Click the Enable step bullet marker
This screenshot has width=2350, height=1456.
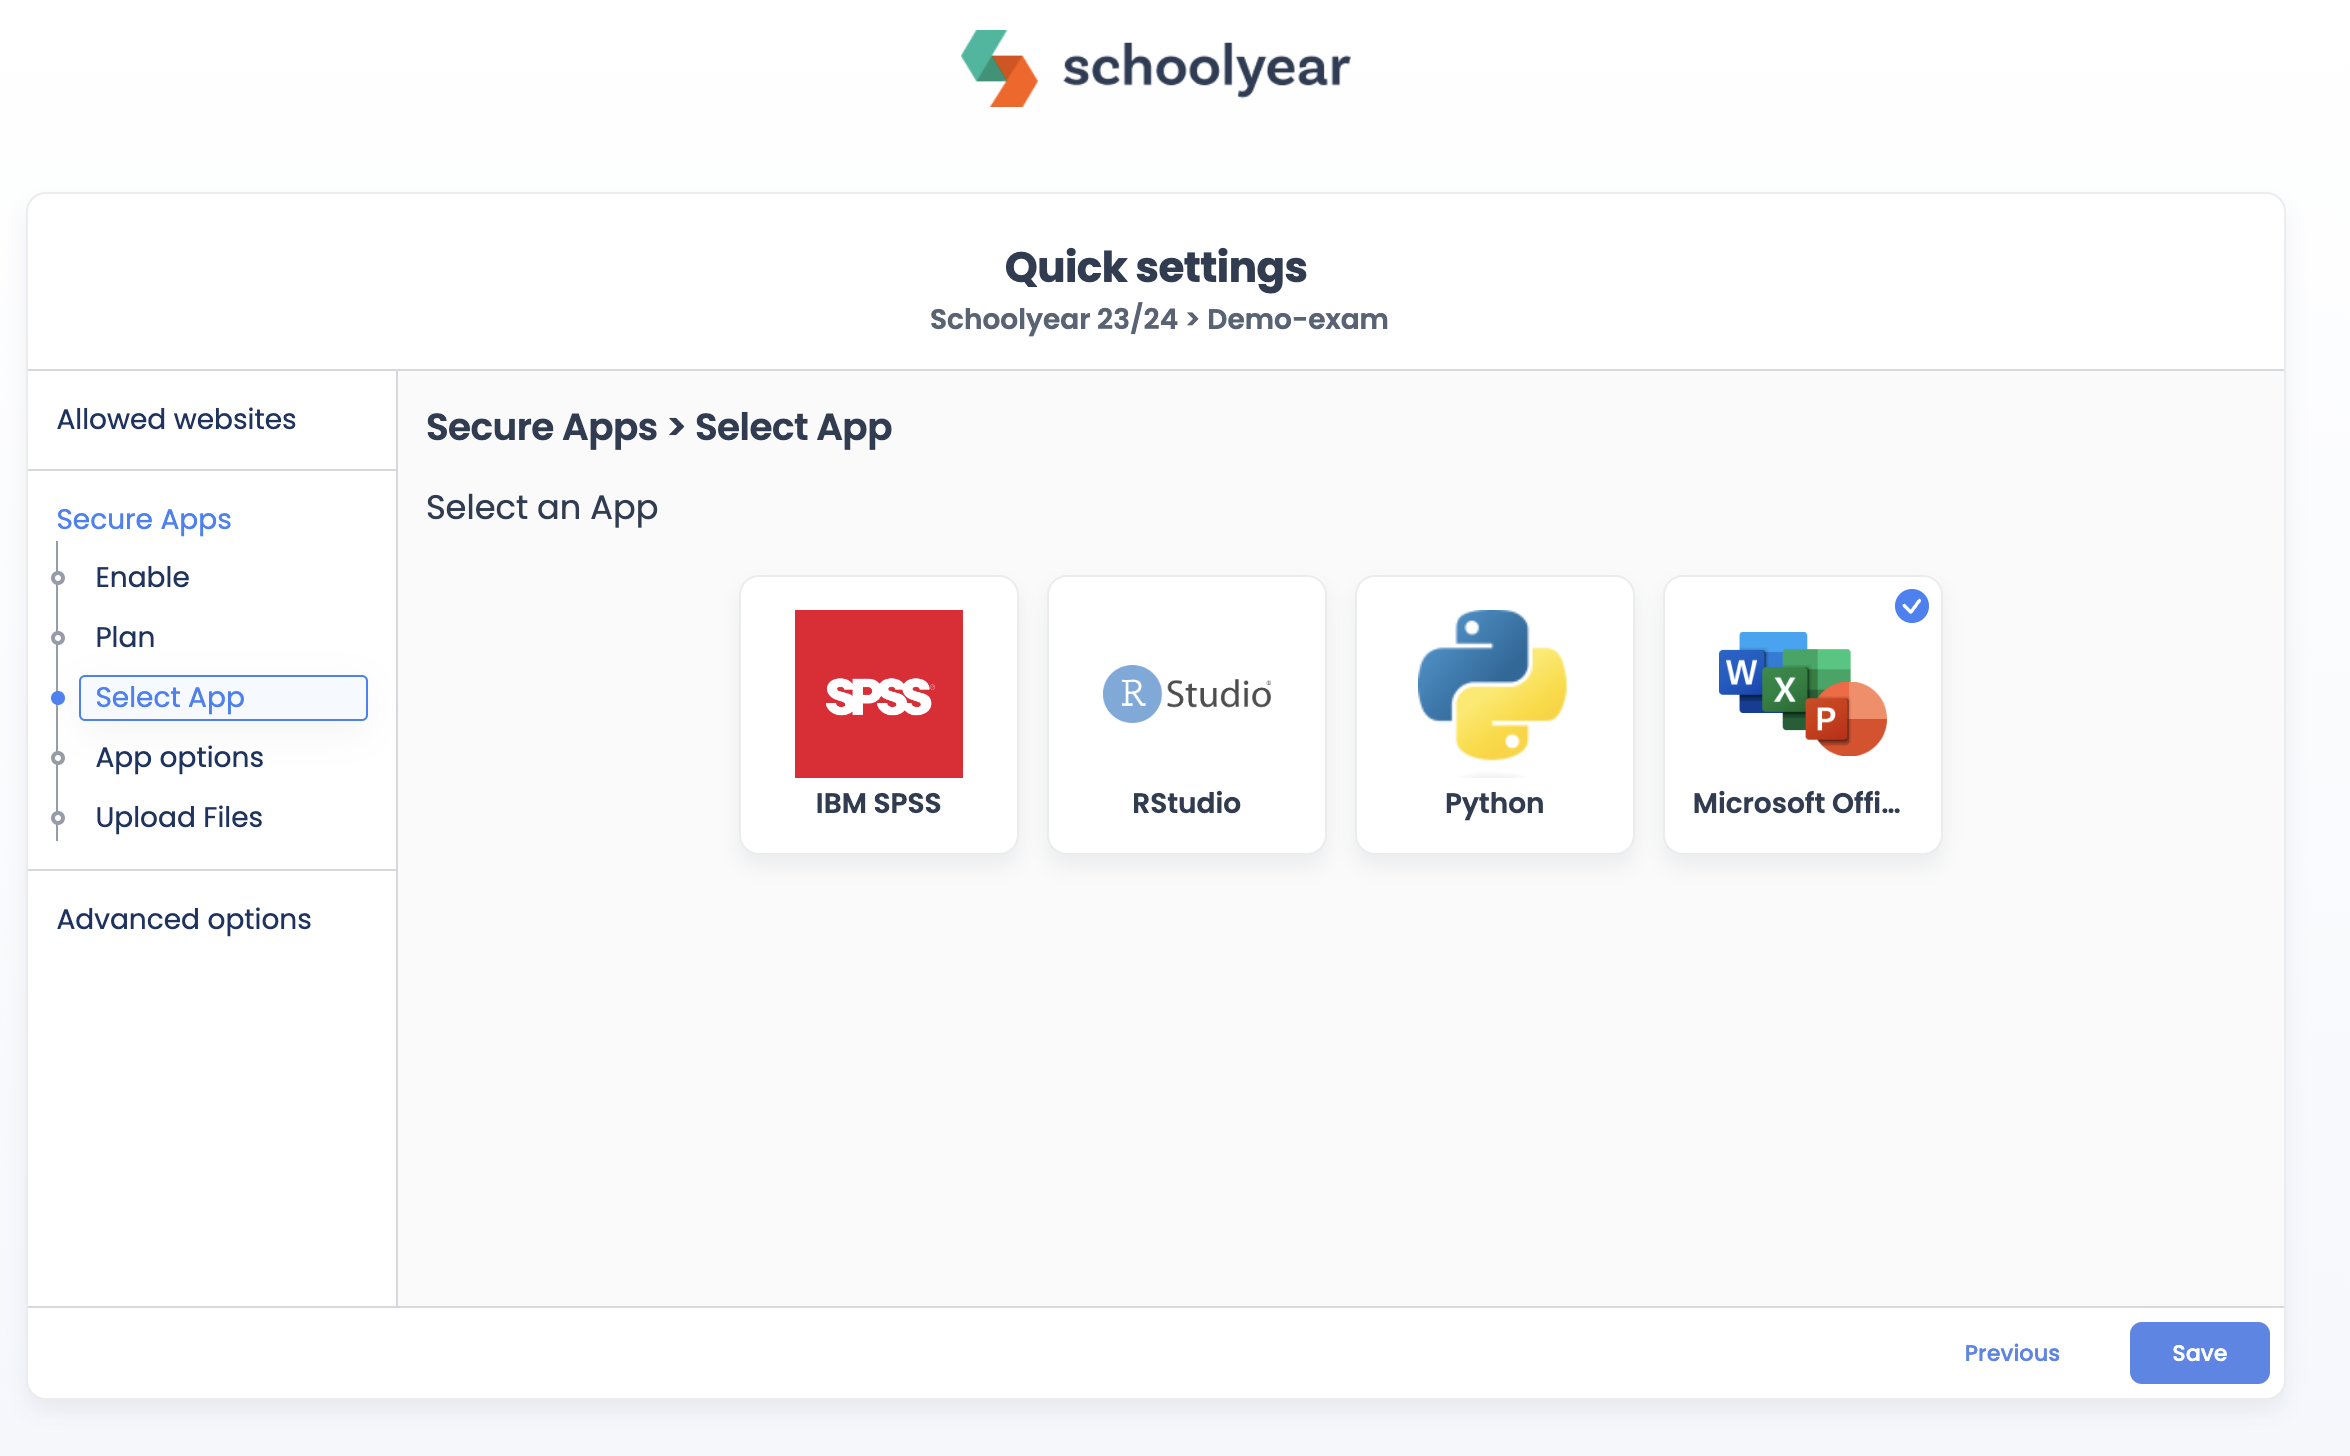coord(58,578)
